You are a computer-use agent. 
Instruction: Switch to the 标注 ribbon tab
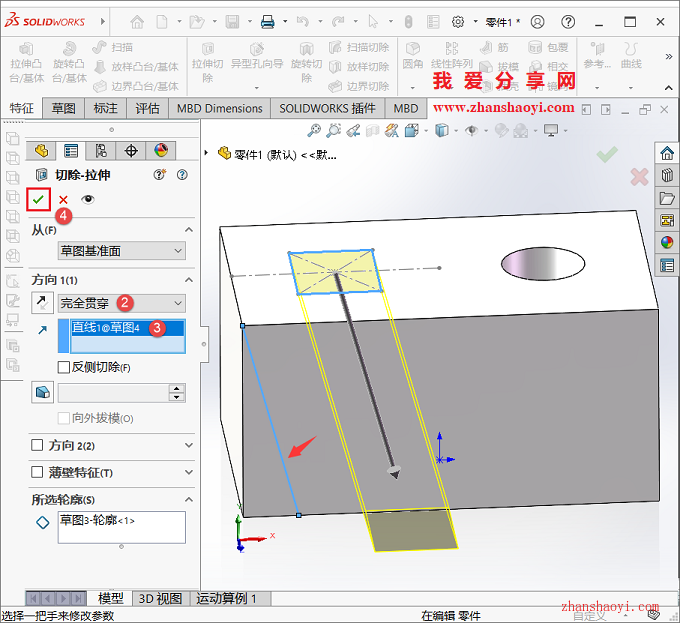point(105,108)
